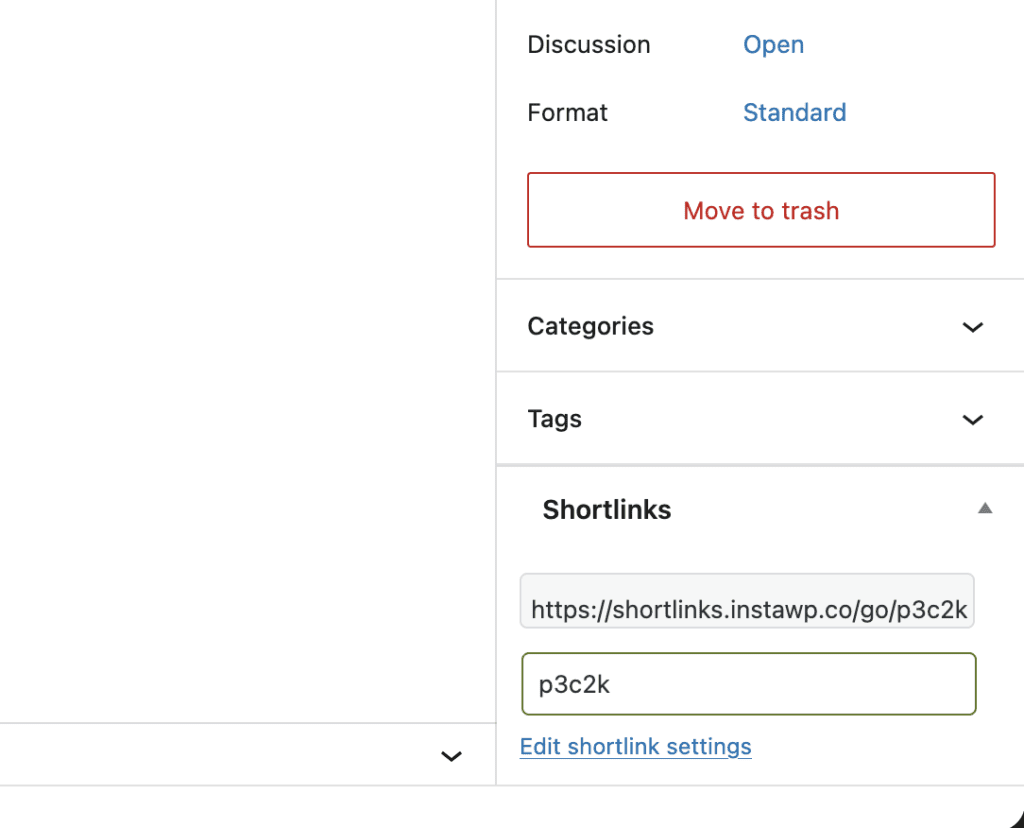Click the Tags chevron icon
This screenshot has width=1024, height=828.
click(972, 419)
